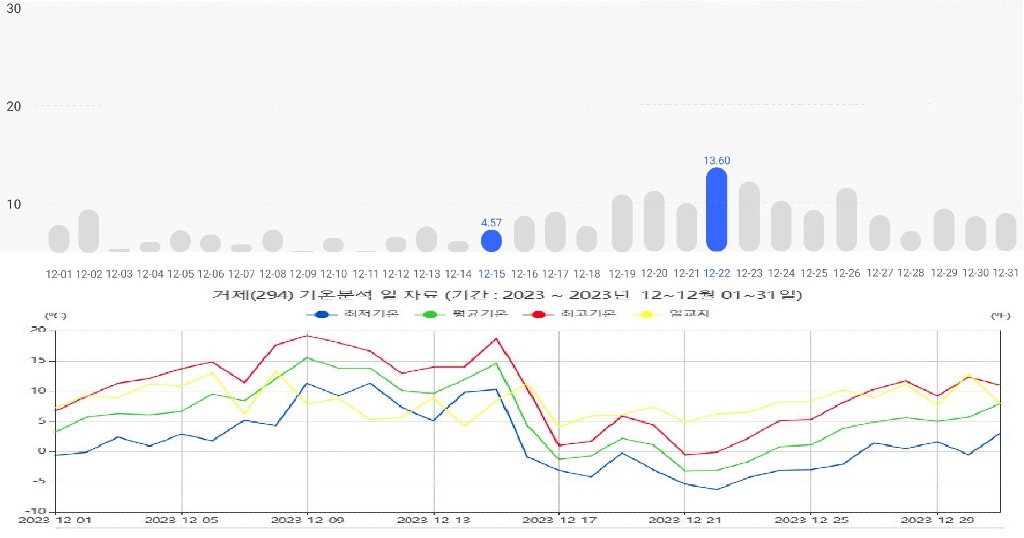1024x538 pixels.
Task: Click the 12-31 date axis label
Action: coord(1005,273)
